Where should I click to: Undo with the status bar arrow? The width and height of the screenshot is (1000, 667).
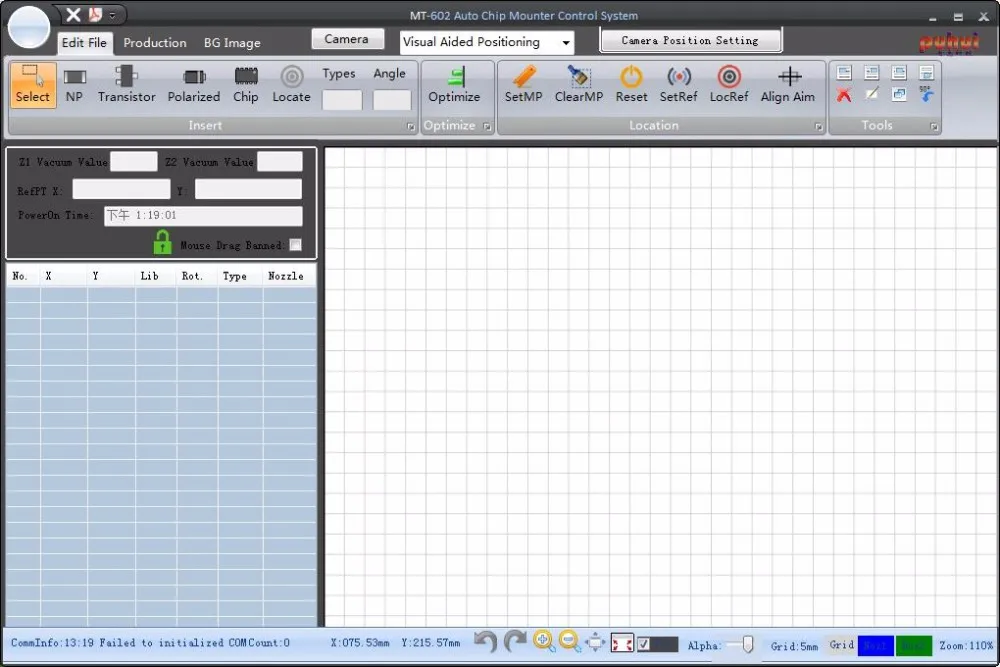pos(486,641)
